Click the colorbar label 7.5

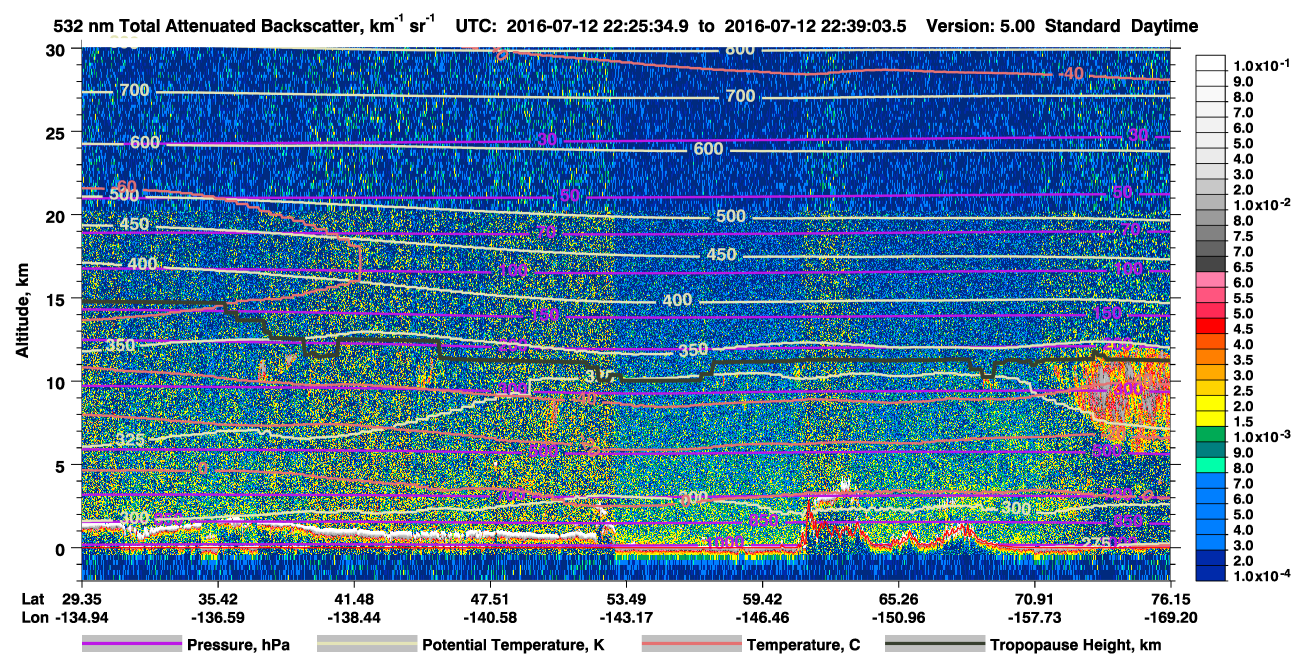point(1244,236)
